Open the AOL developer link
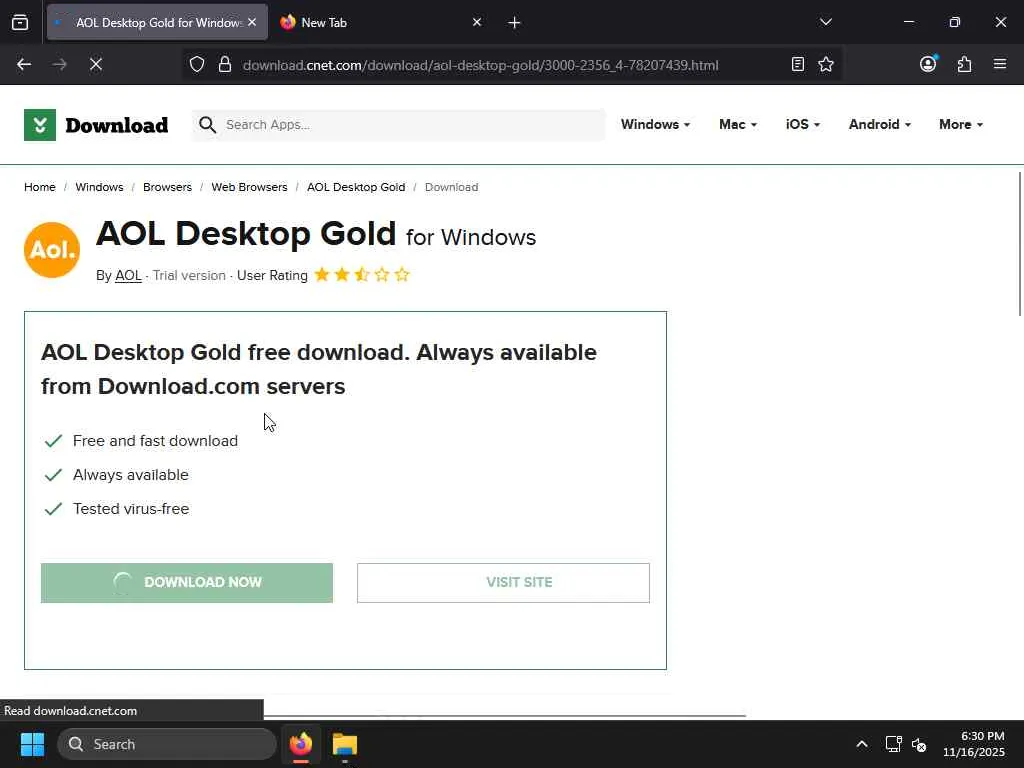Viewport: 1024px width, 768px height. pos(128,276)
